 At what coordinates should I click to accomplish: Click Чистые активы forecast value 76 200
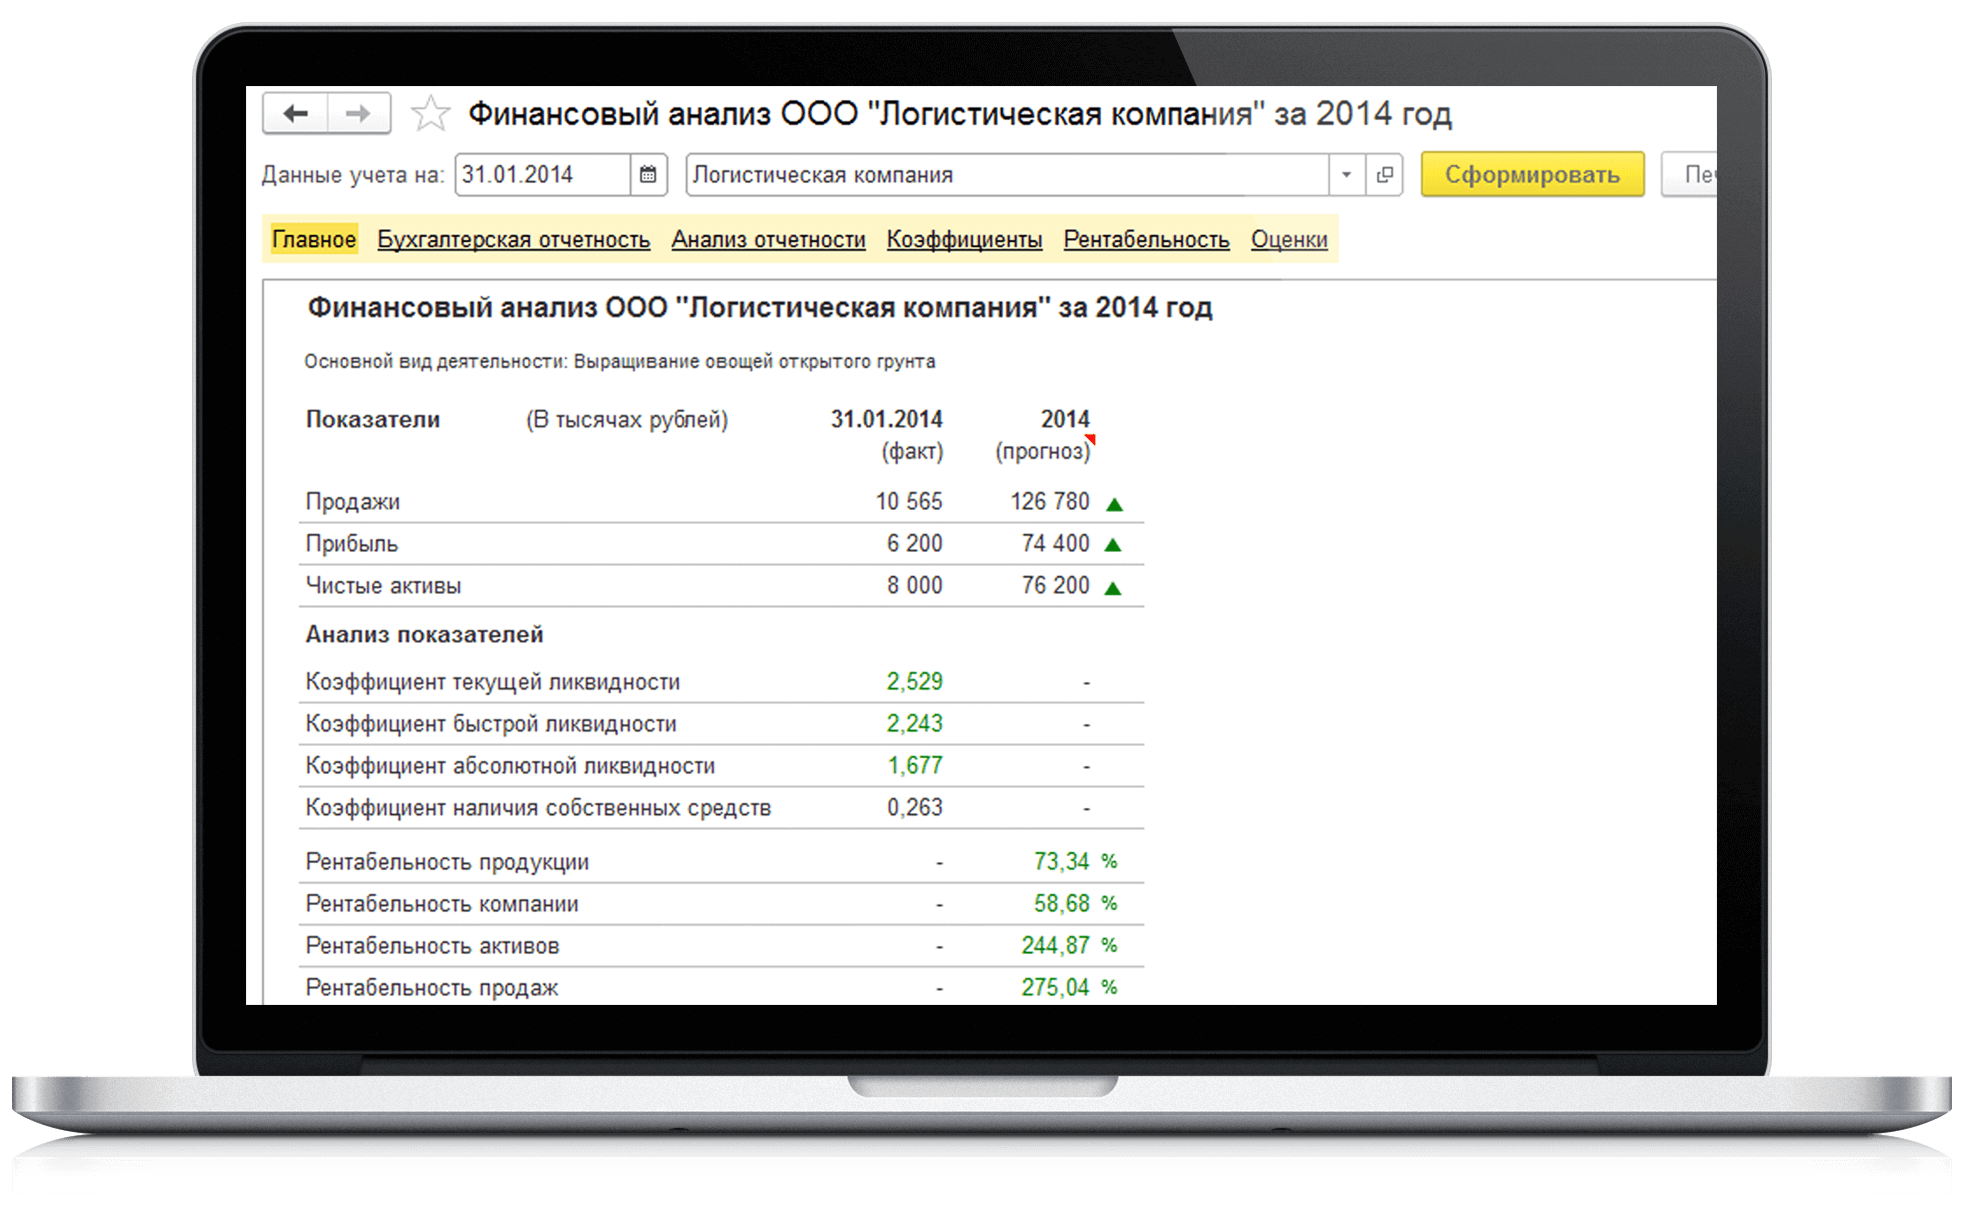1056,586
